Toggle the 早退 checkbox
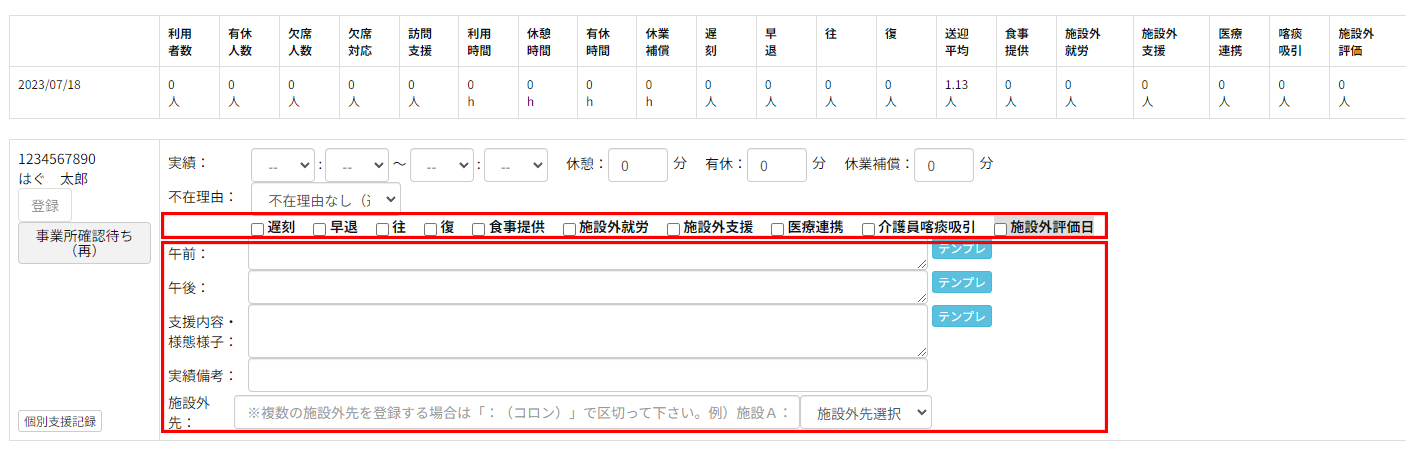1406x451 pixels. point(320,228)
